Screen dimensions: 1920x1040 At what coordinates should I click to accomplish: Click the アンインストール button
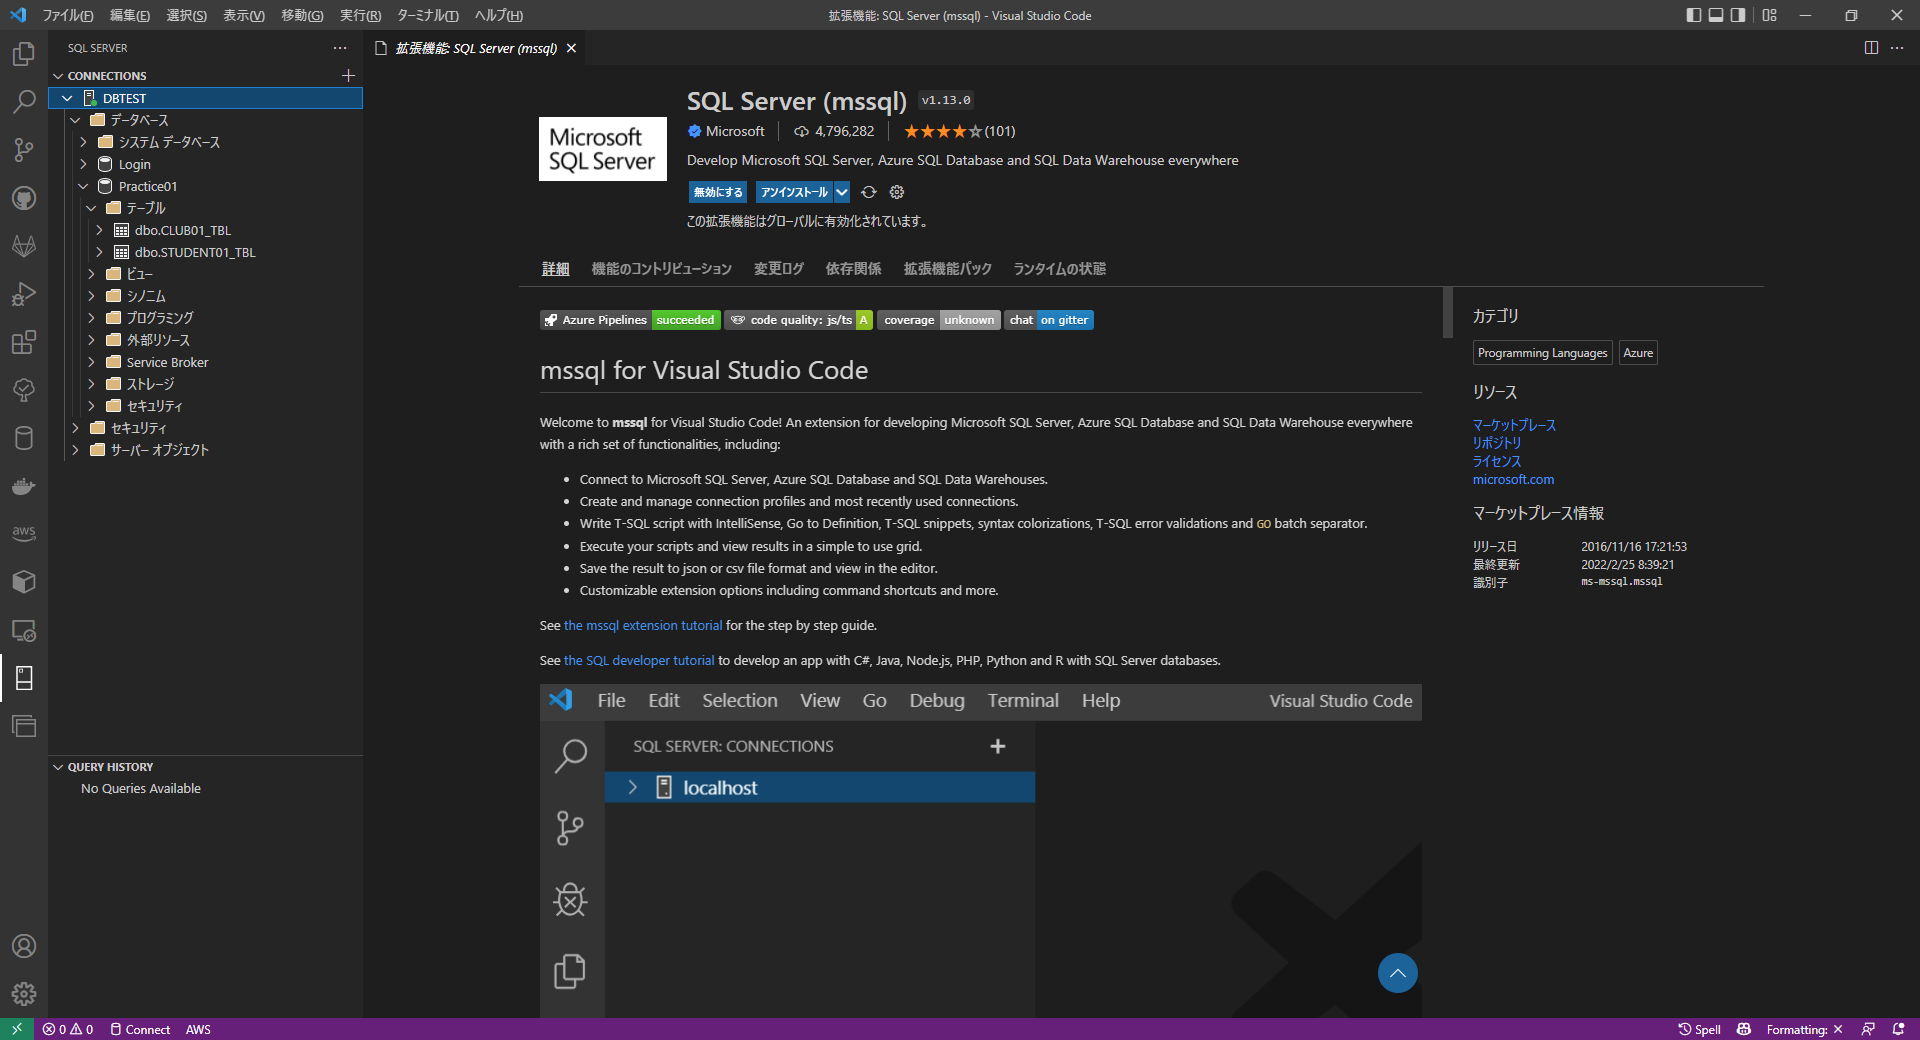point(795,192)
